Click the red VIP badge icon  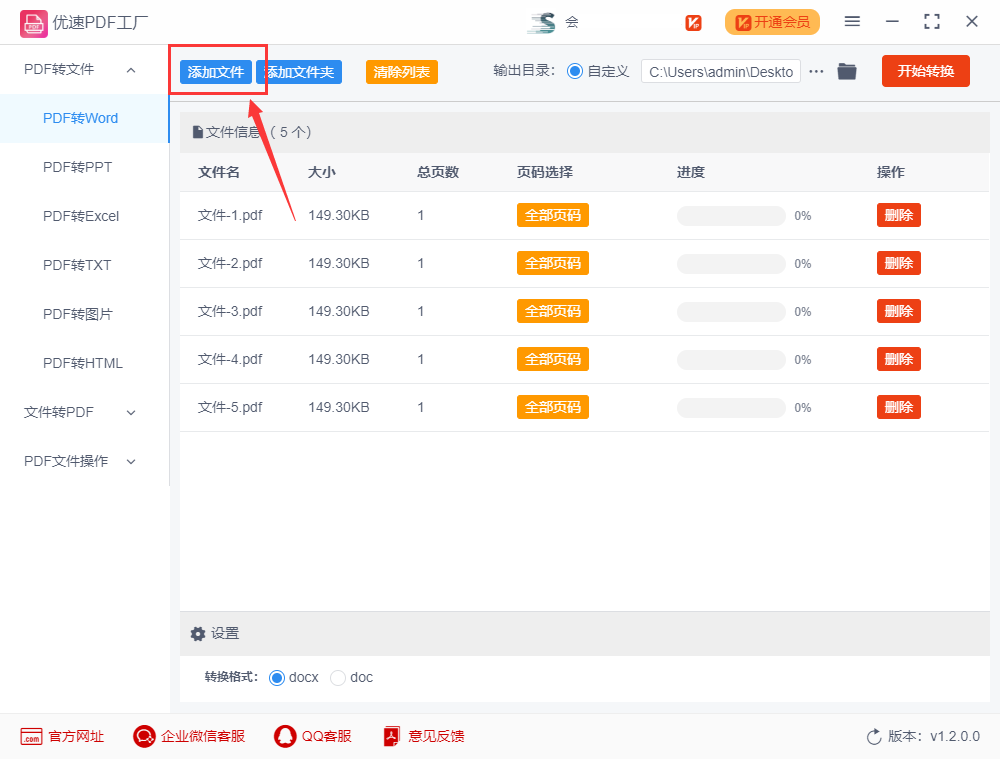coord(693,23)
